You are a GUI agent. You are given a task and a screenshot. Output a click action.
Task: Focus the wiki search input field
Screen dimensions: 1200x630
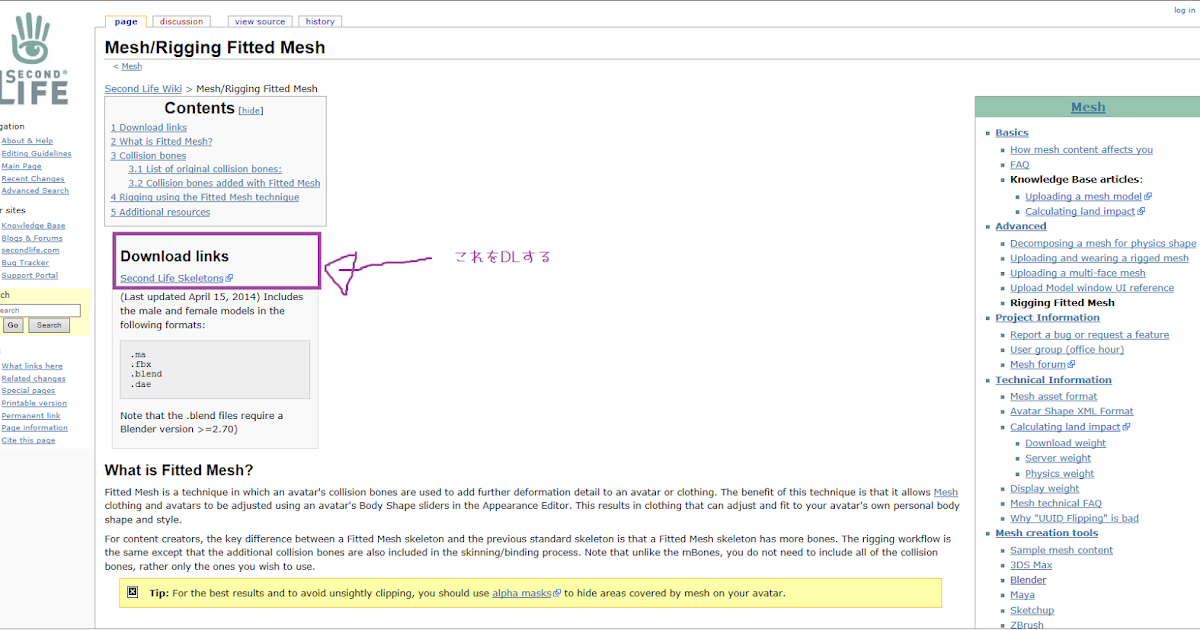coord(40,311)
